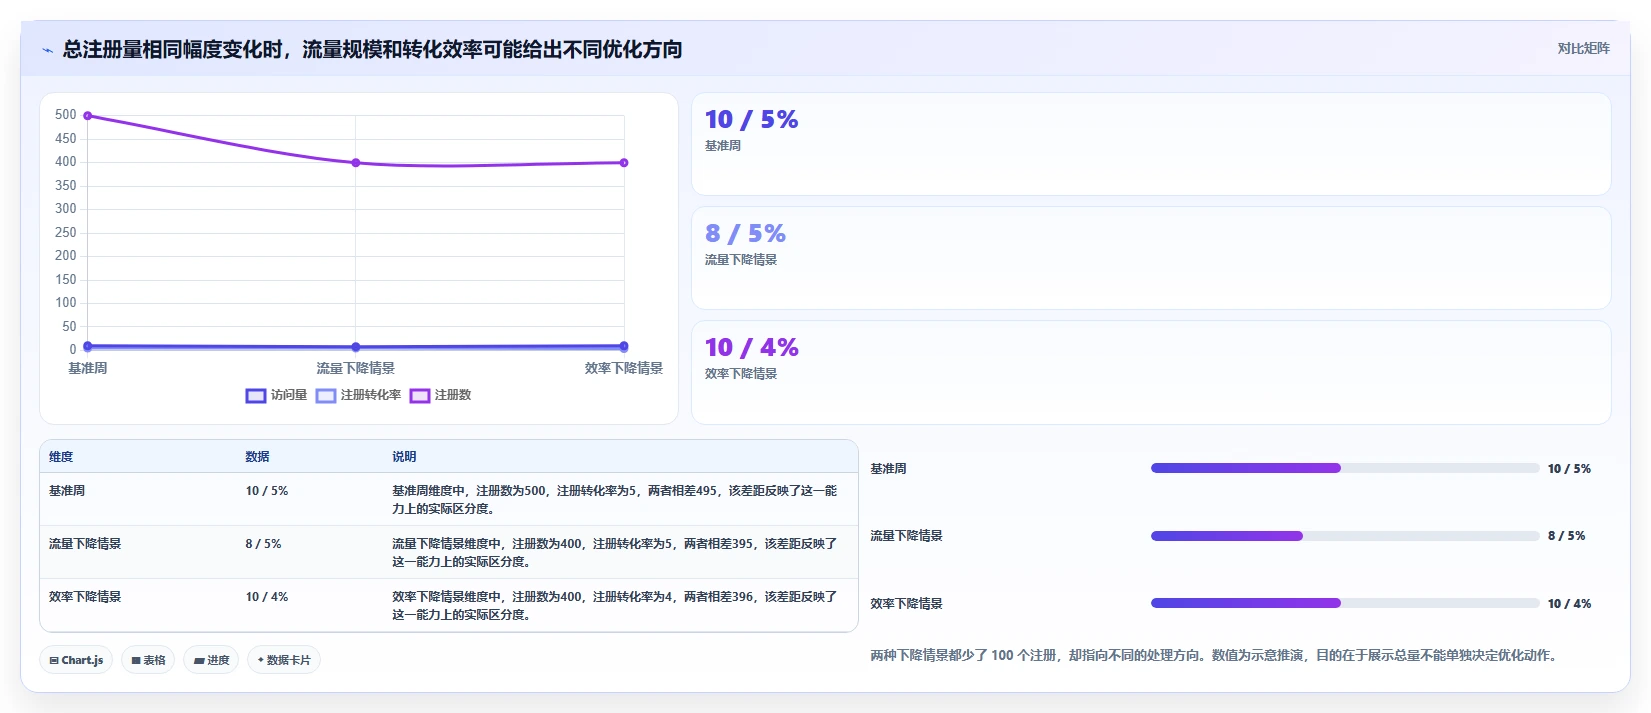This screenshot has height=713, width=1651.
Task: Click the icon inside the 数据卡片 tag
Action: (x=261, y=660)
